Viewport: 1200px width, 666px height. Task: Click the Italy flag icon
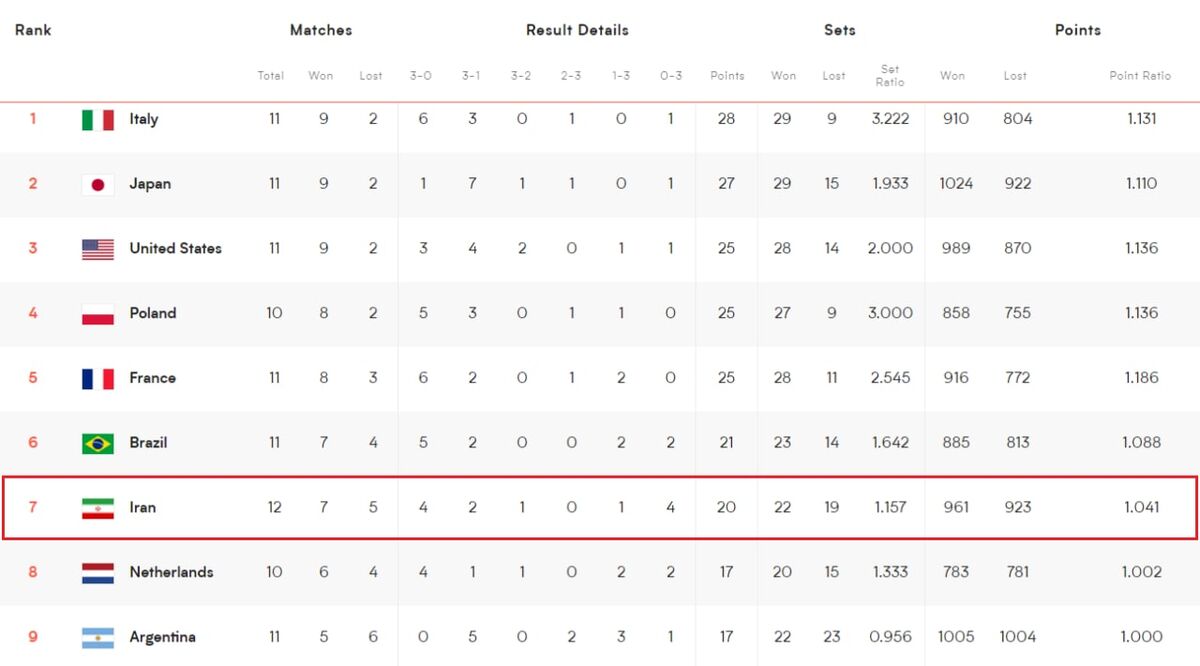97,120
